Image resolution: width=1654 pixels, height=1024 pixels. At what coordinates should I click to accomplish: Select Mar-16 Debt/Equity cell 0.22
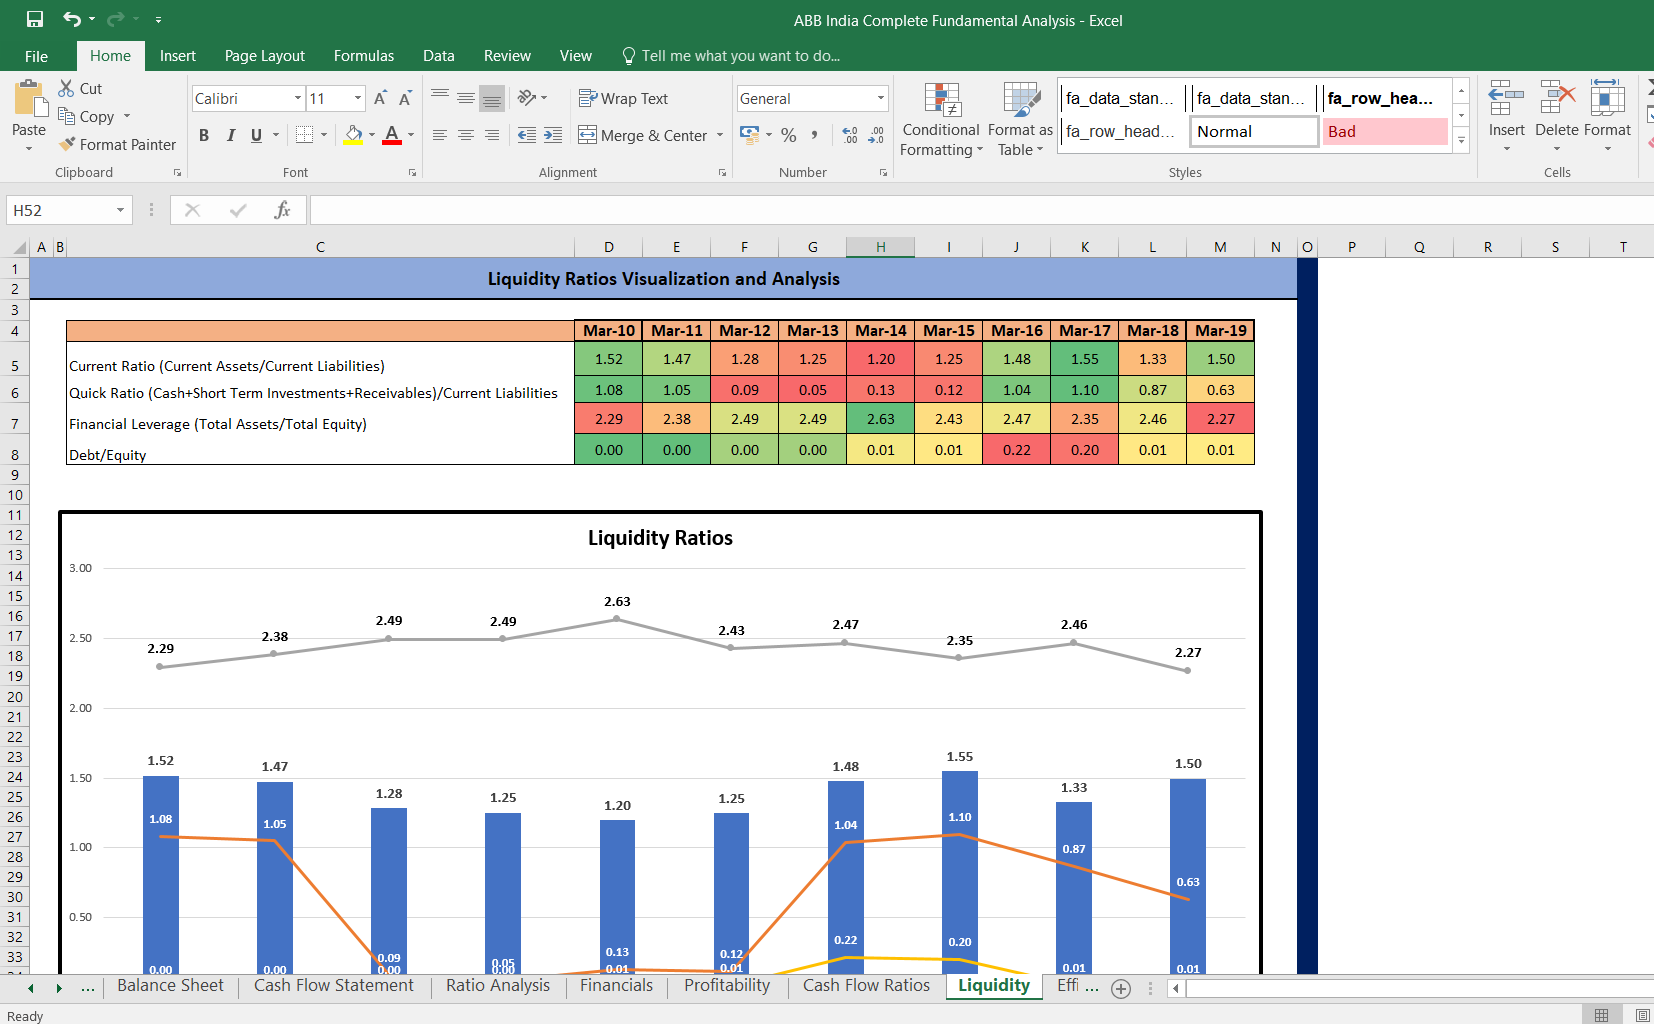(x=1017, y=450)
